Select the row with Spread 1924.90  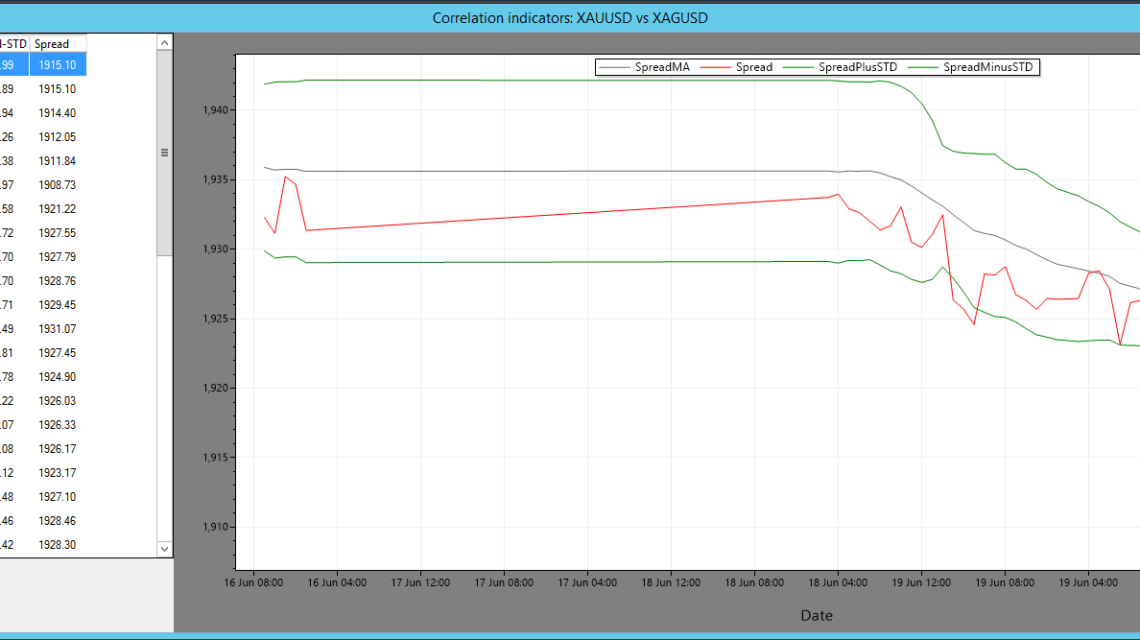pyautogui.click(x=57, y=377)
